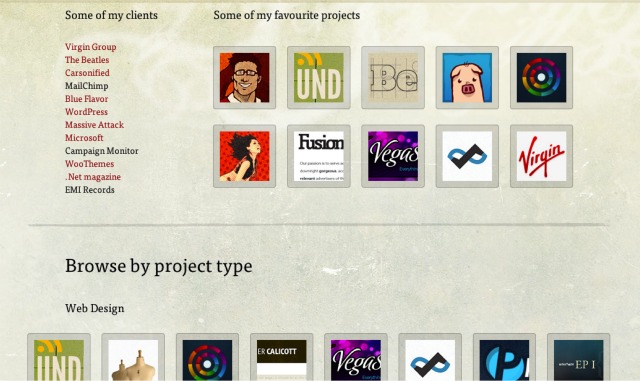Open the mannequin busts Web Design thumbnail
This screenshot has width=640, height=381.
coord(133,357)
